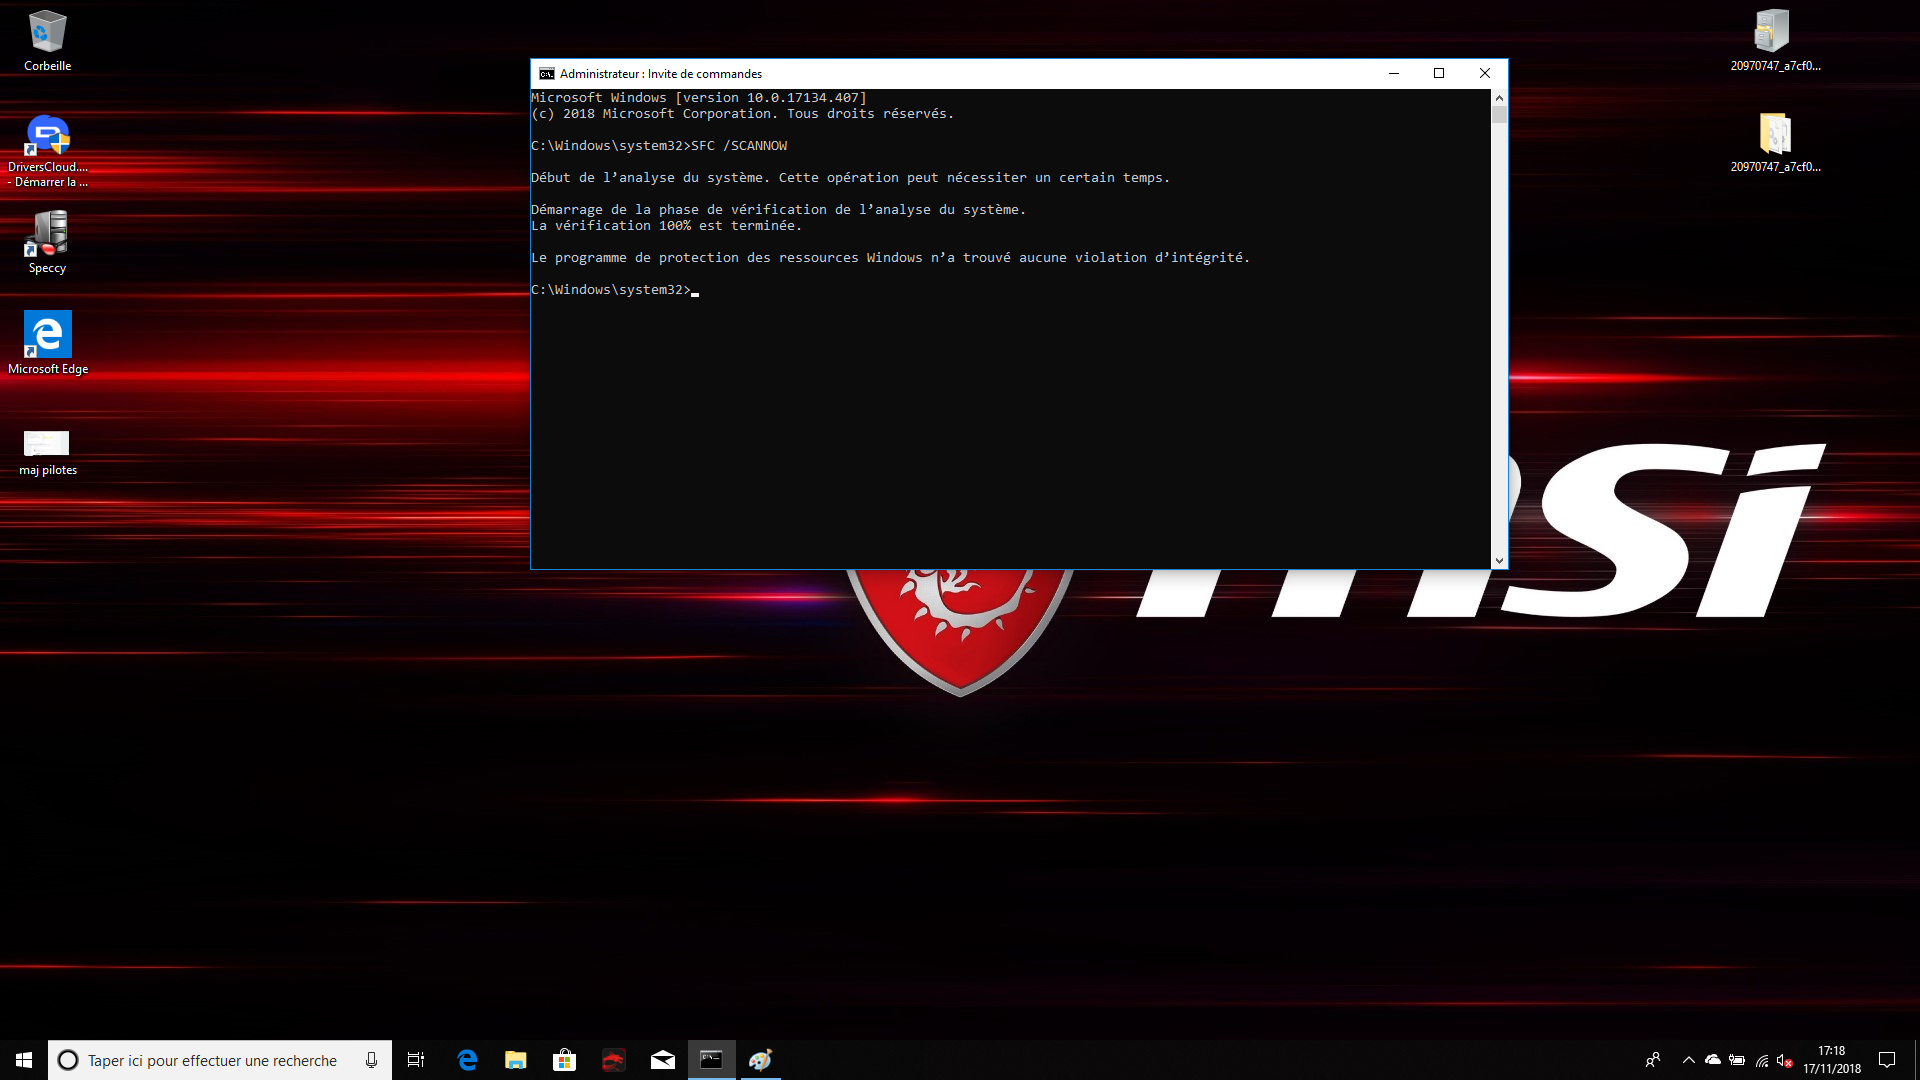Click the command prompt scrollbar up arrow
This screenshot has height=1080, width=1920.
[1498, 98]
